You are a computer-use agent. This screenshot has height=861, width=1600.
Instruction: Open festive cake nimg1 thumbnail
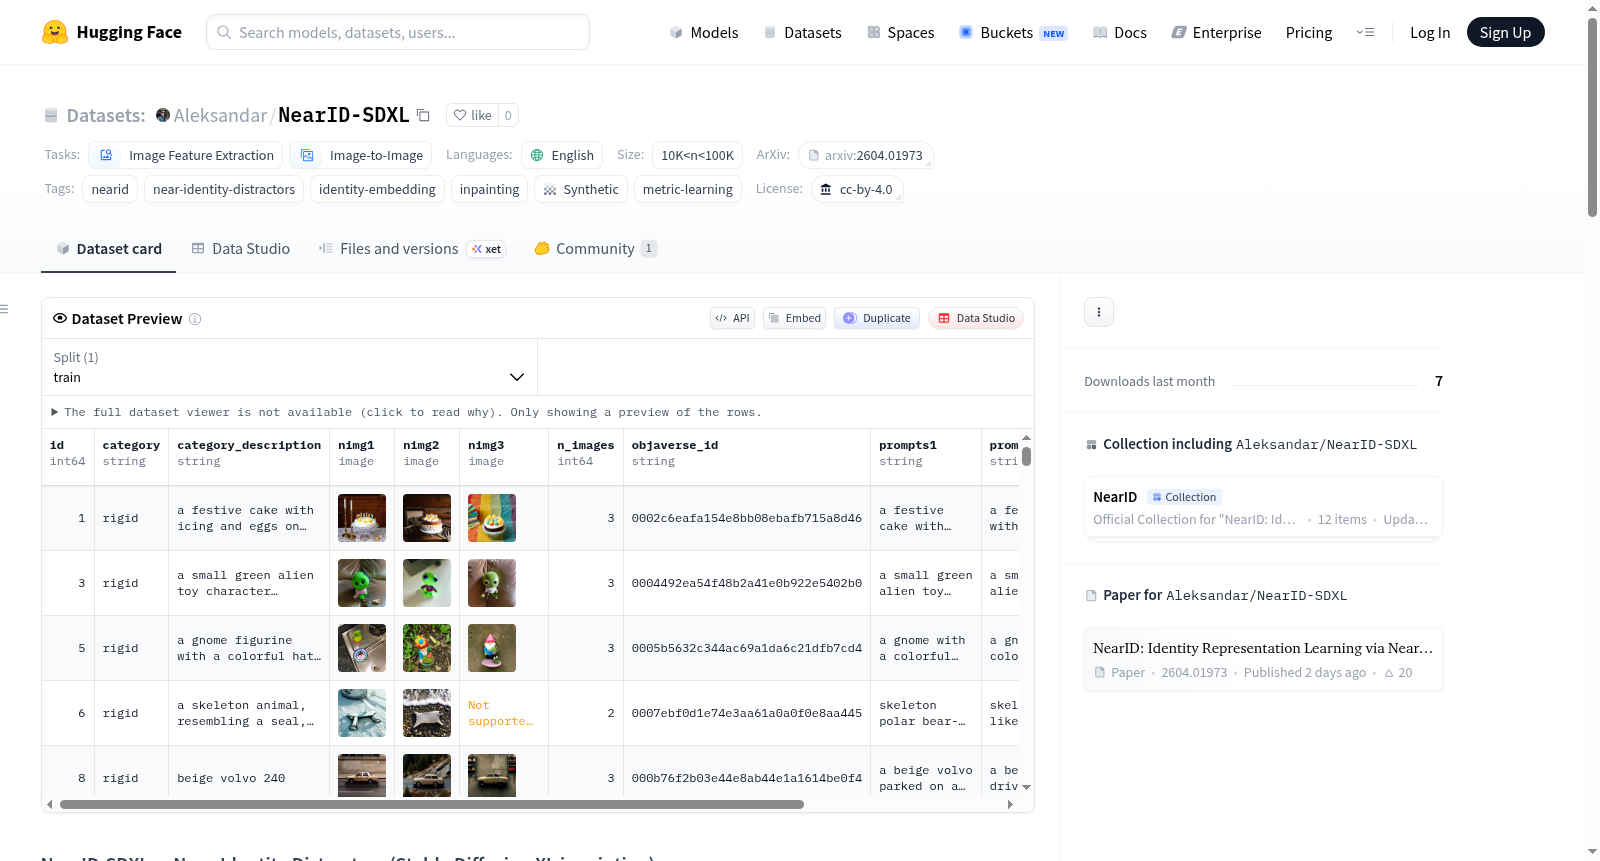pyautogui.click(x=362, y=518)
